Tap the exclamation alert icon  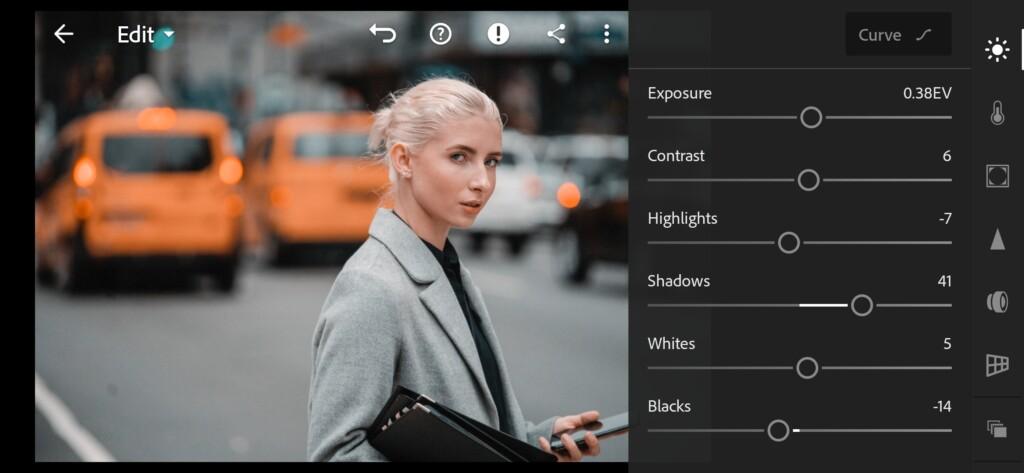click(x=498, y=34)
